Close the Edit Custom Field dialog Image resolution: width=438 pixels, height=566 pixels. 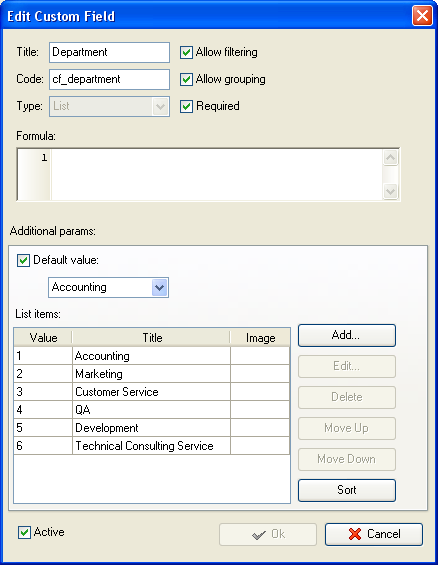pos(422,16)
